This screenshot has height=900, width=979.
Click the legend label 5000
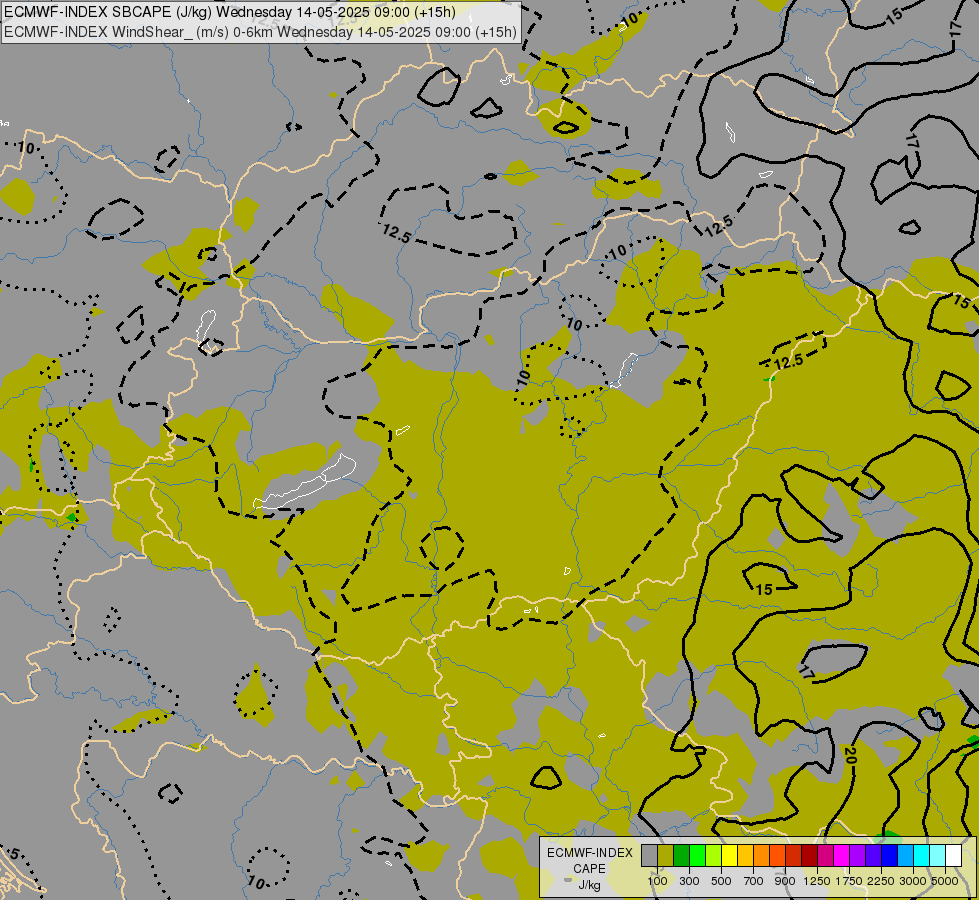945,881
